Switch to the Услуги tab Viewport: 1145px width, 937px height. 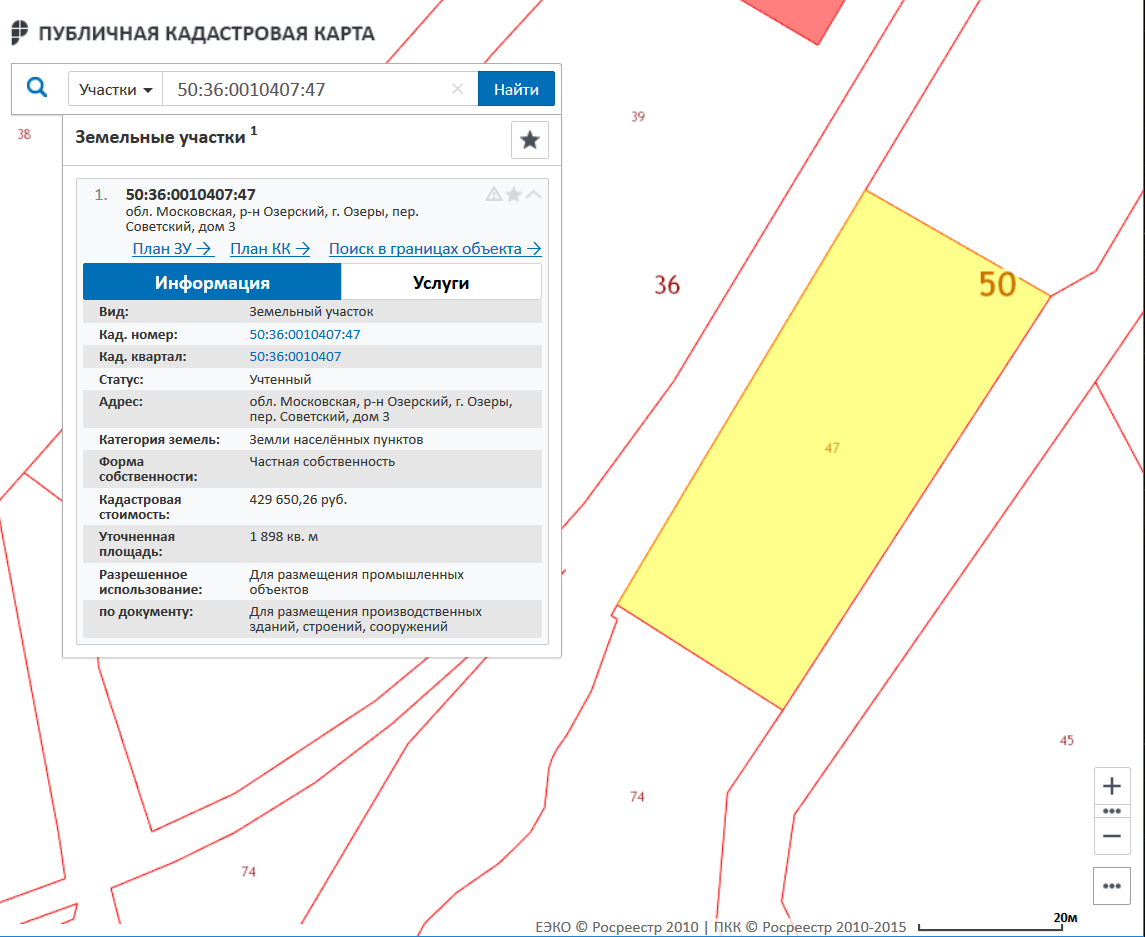[441, 283]
